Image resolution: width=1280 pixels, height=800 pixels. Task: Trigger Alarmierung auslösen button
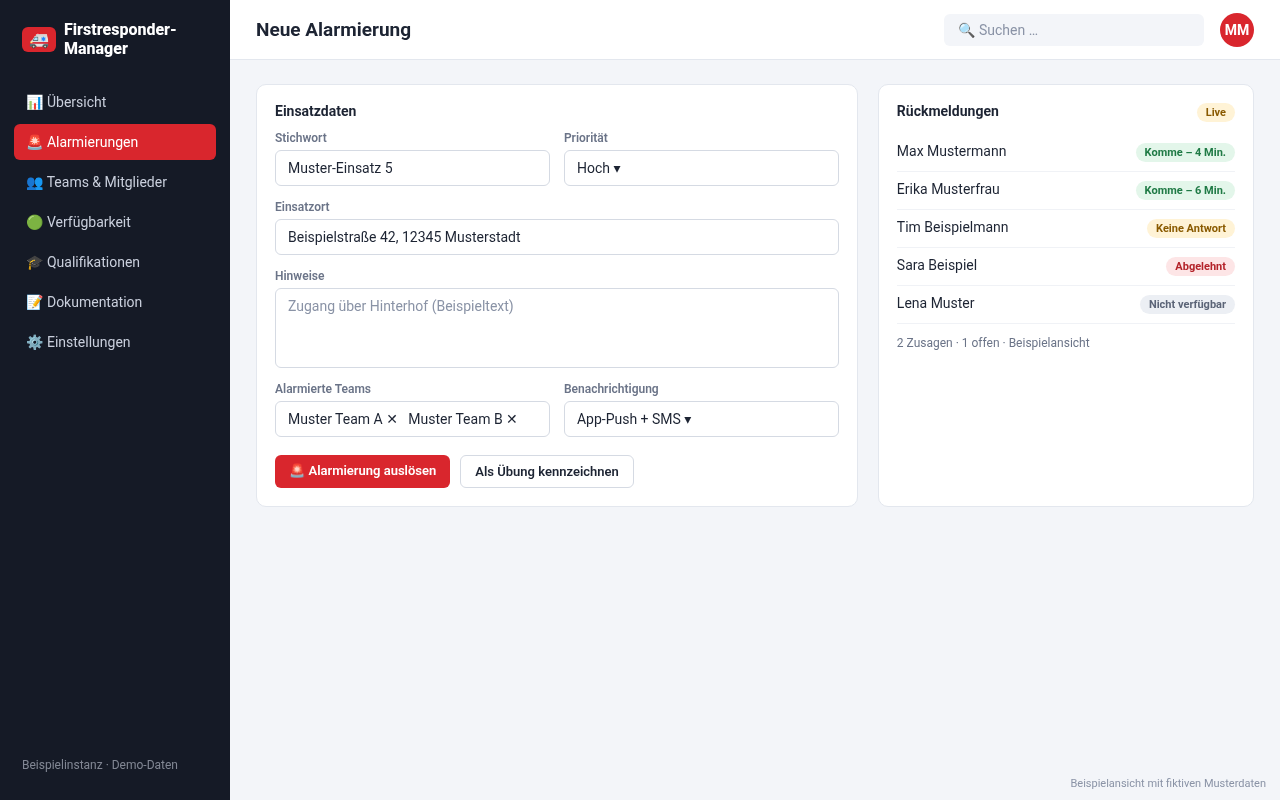coord(362,471)
